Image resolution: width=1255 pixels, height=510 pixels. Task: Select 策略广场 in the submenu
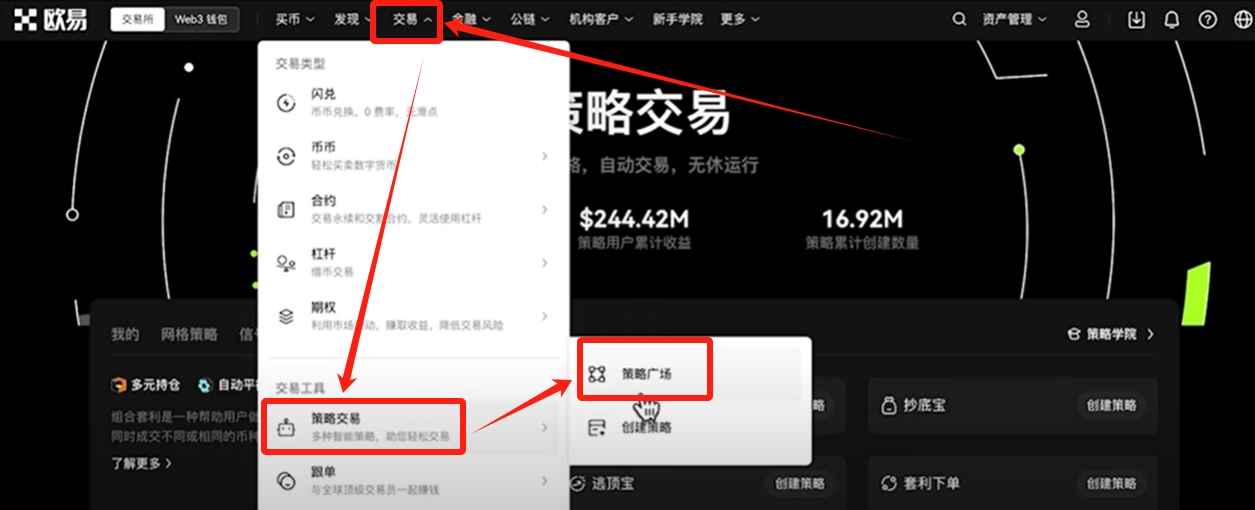(x=691, y=375)
